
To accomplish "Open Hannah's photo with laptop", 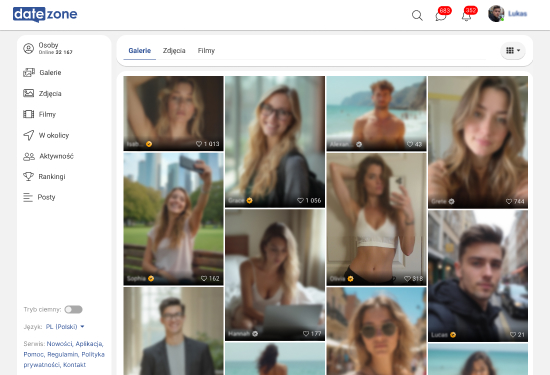I will coord(275,275).
